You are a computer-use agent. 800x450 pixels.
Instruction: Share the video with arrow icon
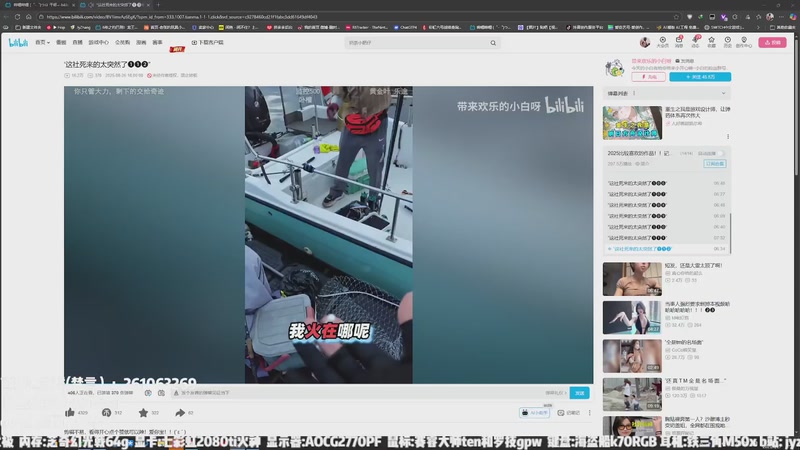pos(180,412)
